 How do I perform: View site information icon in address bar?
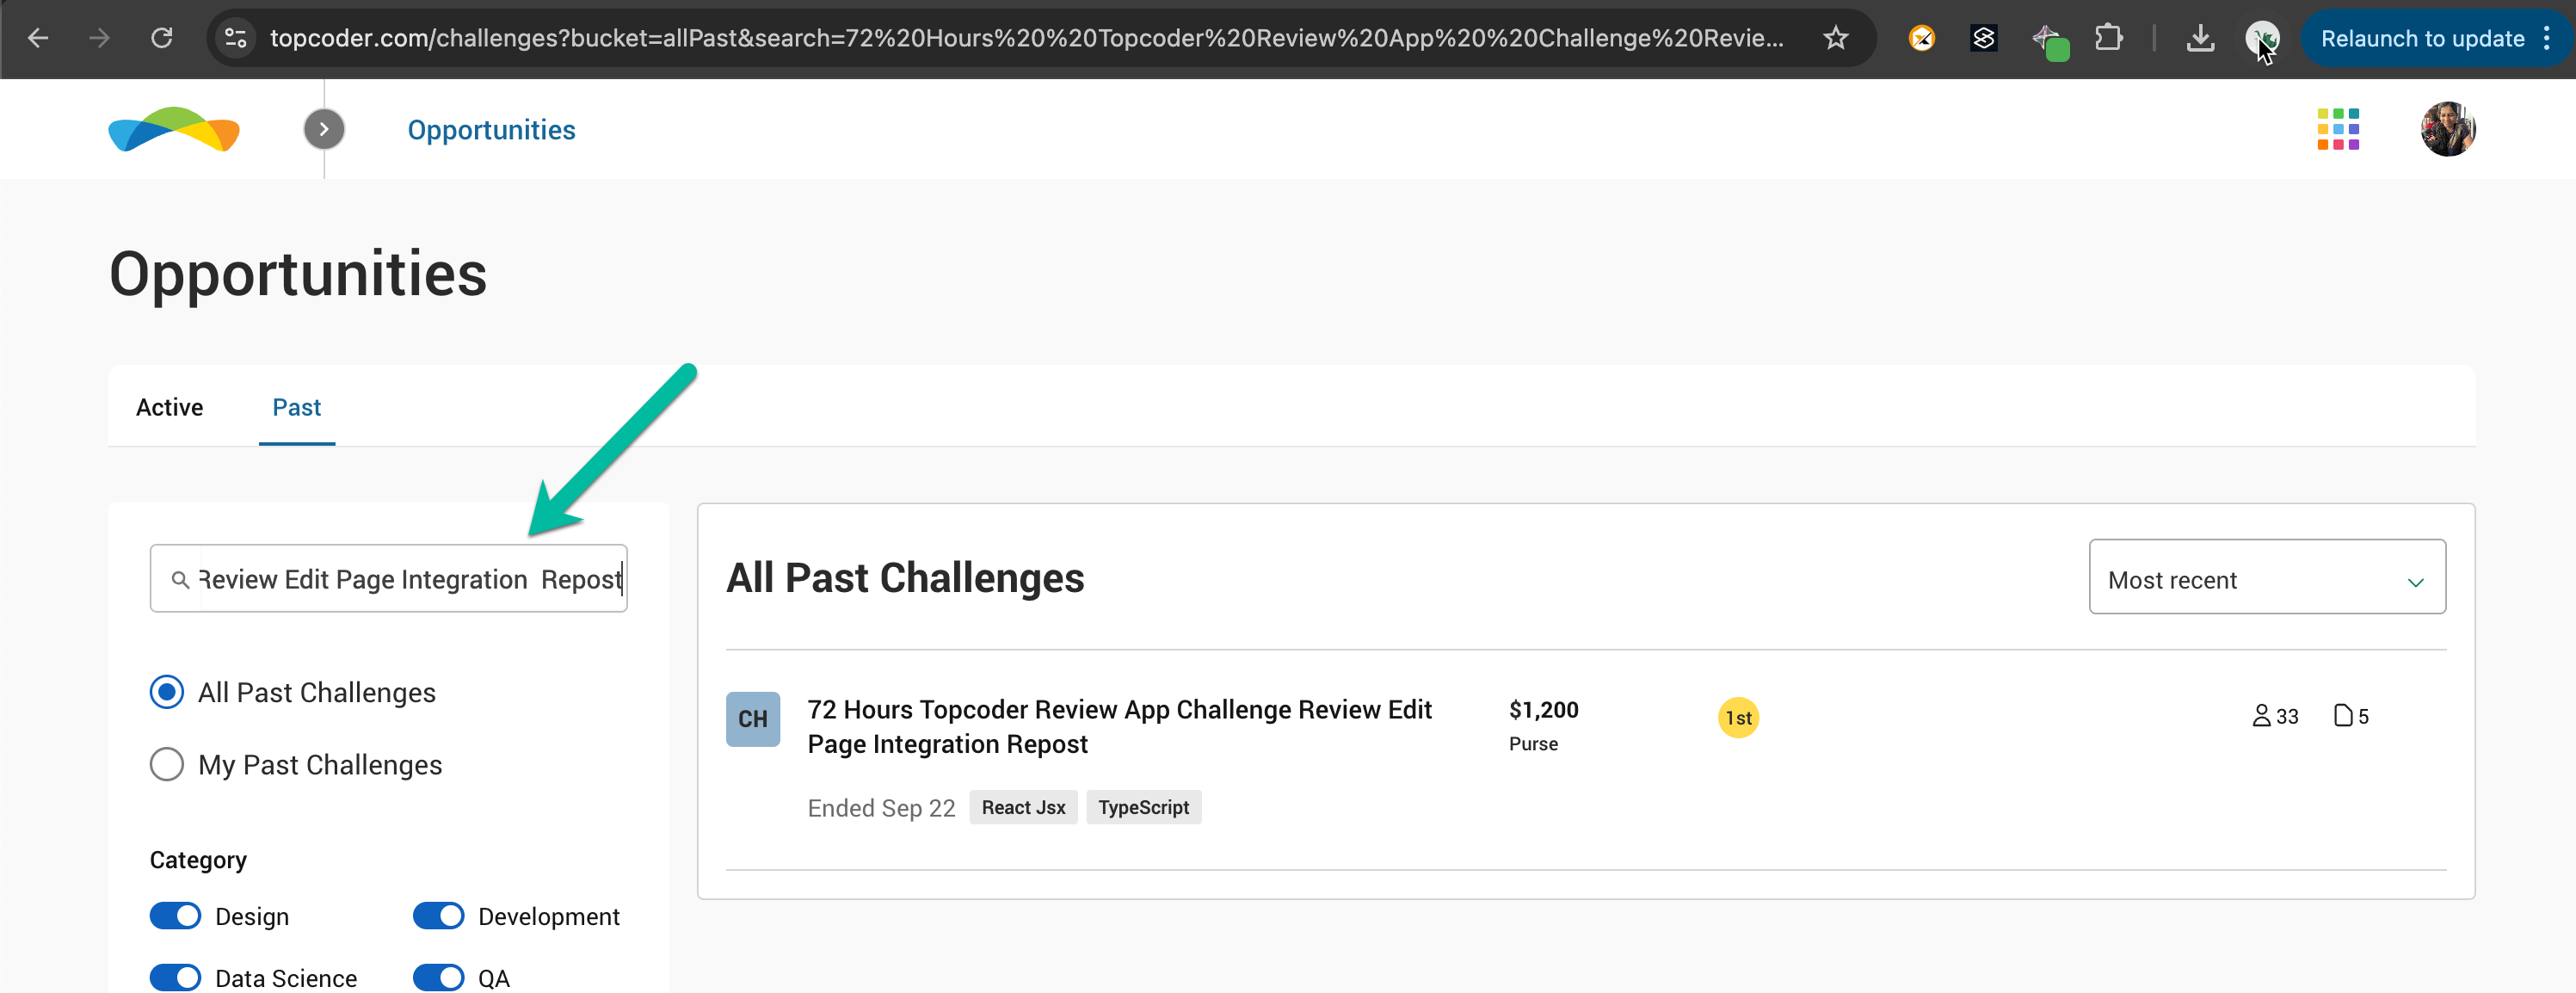pos(236,39)
